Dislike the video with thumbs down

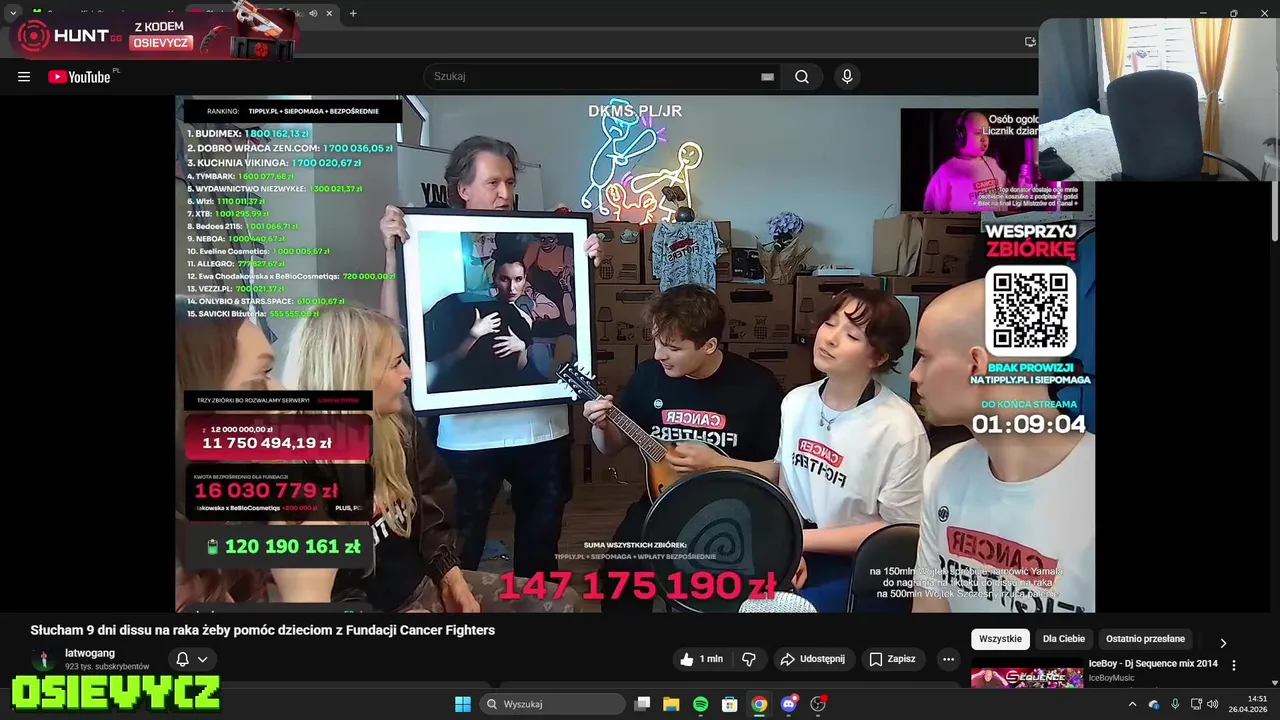coord(748,659)
